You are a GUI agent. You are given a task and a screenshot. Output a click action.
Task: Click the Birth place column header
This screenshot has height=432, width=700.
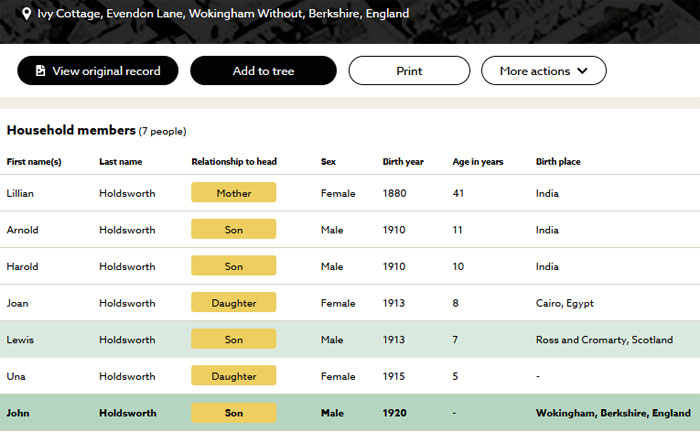pyautogui.click(x=558, y=162)
